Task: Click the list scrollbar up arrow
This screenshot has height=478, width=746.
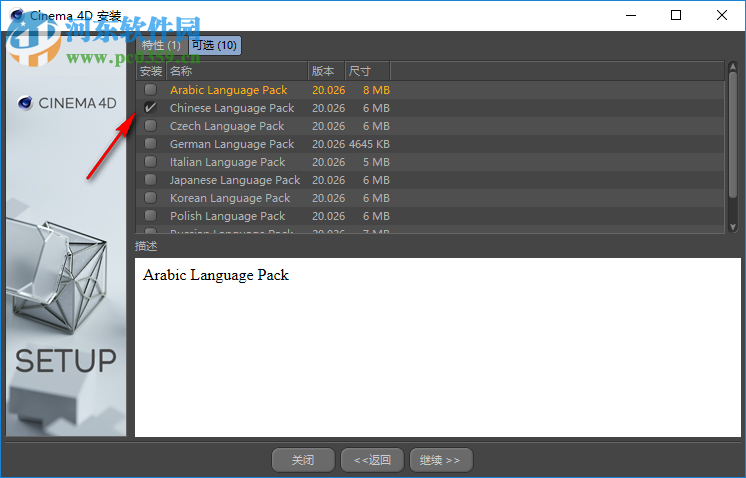Action: (x=733, y=66)
